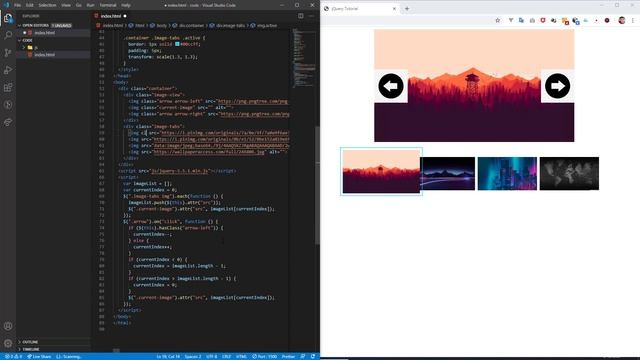This screenshot has height=360, width=640.
Task: Click the right arrow on the image slider
Action: (557, 86)
